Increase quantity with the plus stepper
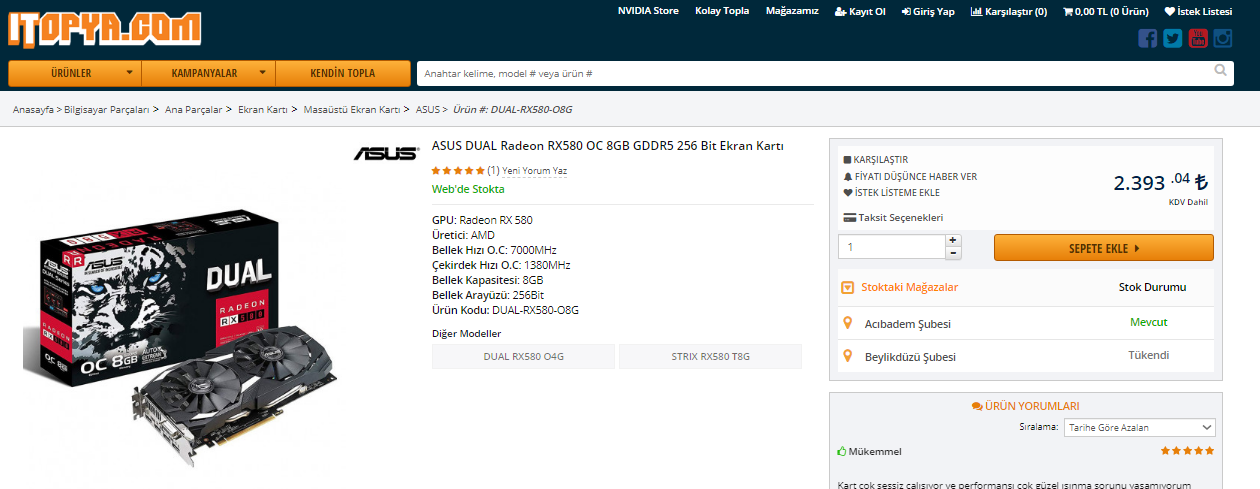 (953, 240)
